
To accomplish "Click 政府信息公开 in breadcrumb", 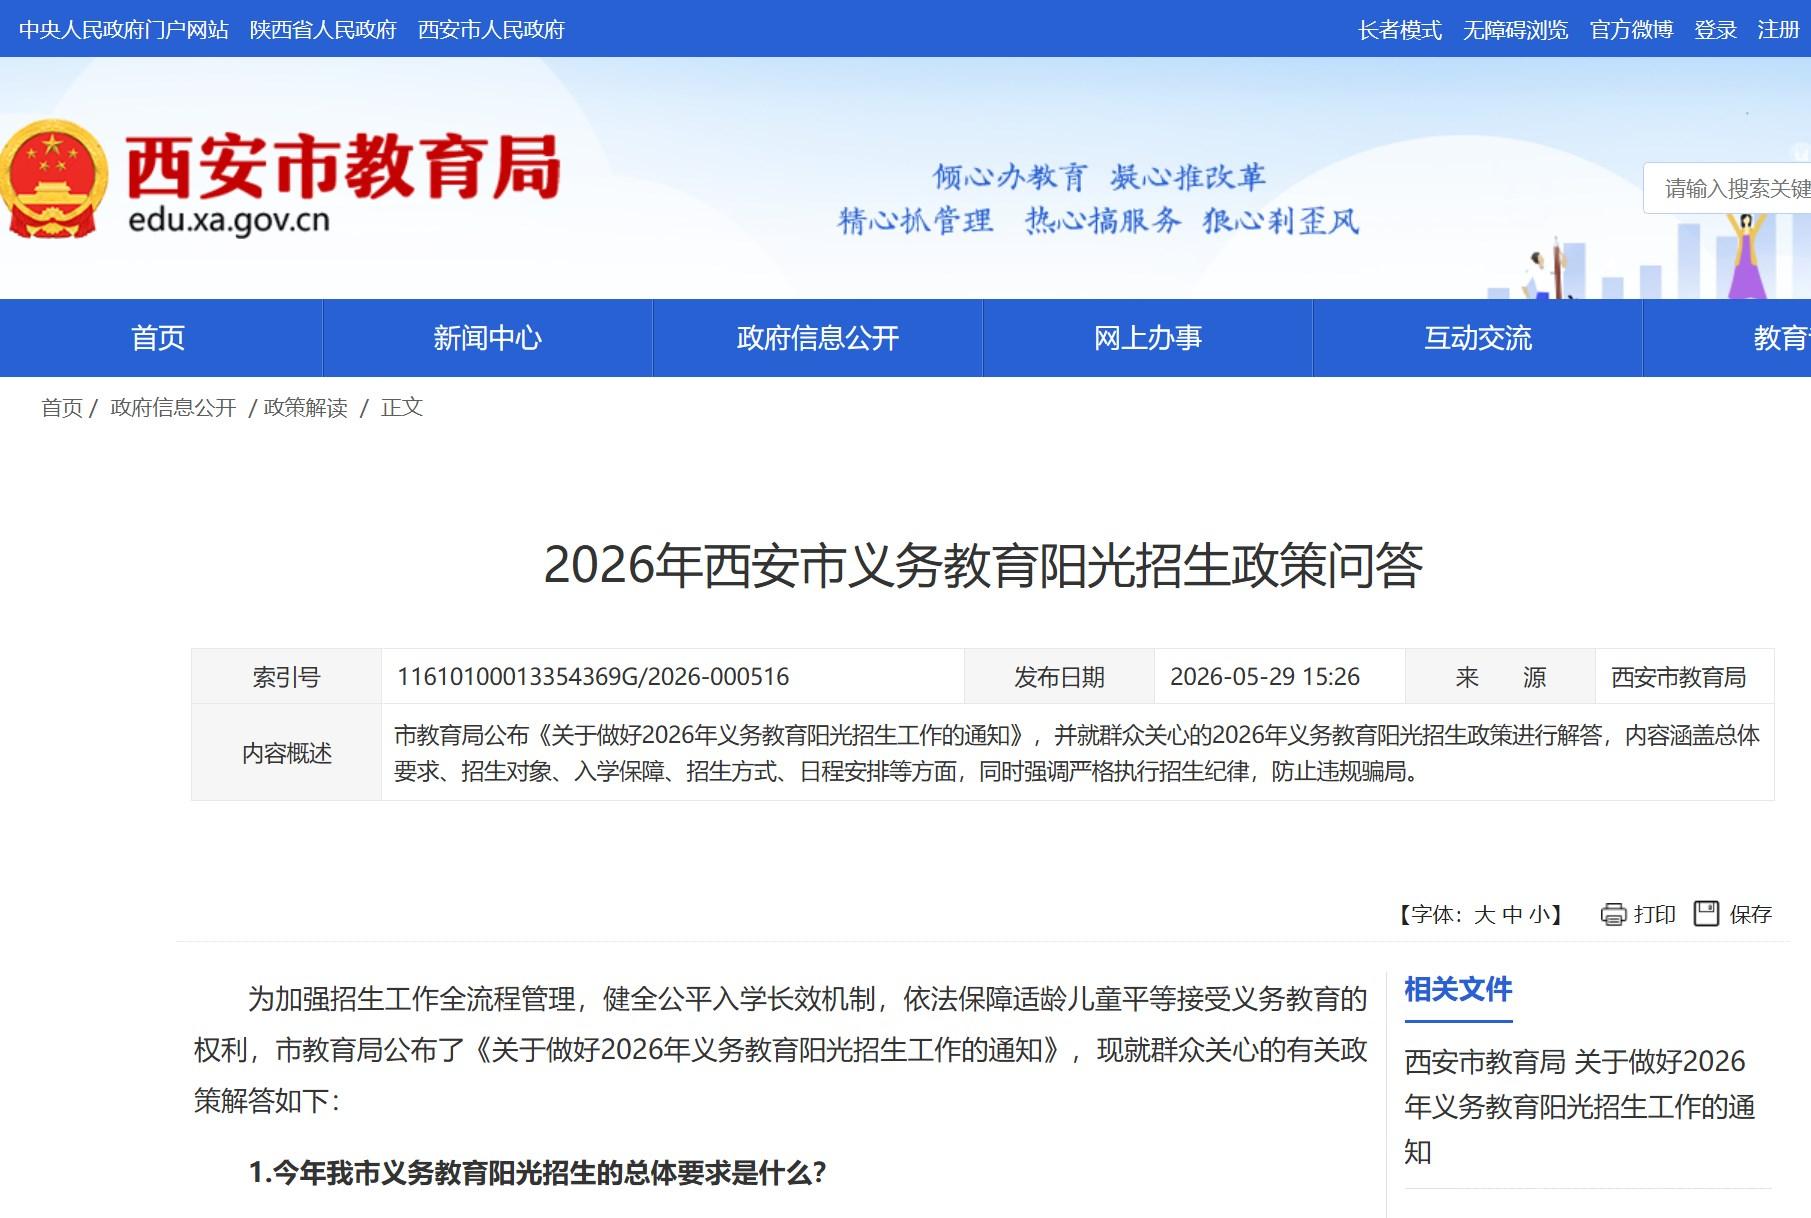I will (x=173, y=407).
